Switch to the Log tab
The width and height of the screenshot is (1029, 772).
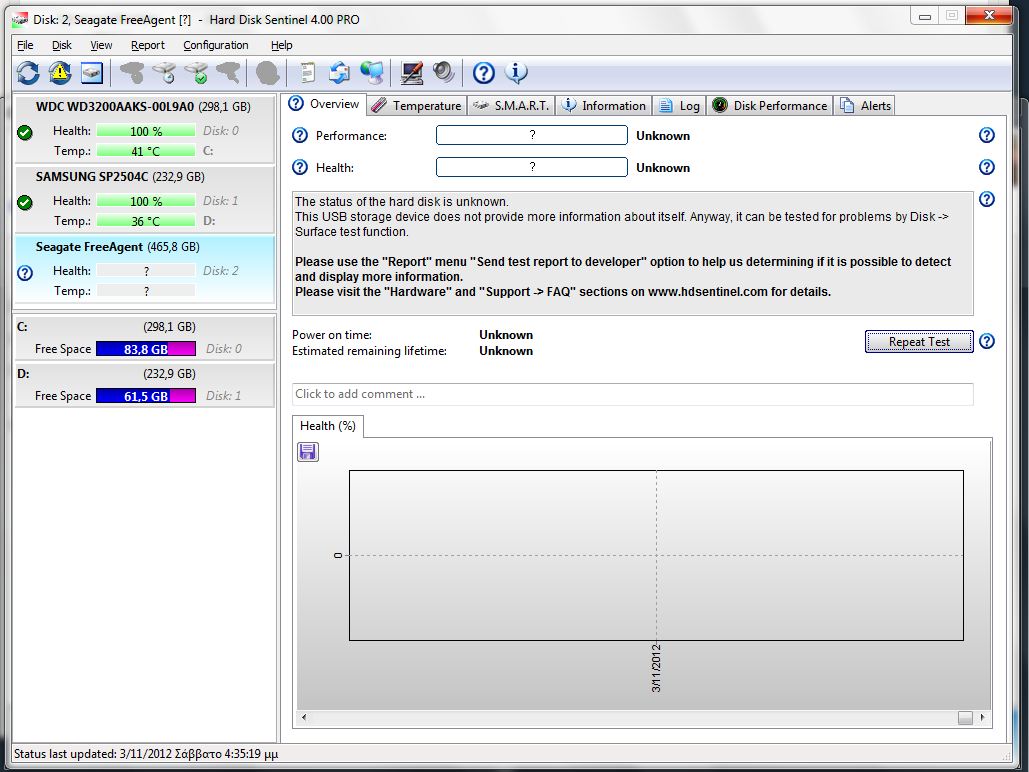(679, 106)
